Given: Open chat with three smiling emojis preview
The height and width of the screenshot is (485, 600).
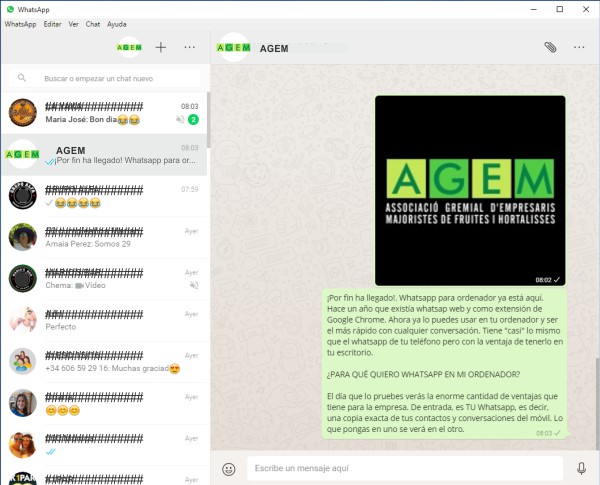Looking at the screenshot, I should 104,403.
